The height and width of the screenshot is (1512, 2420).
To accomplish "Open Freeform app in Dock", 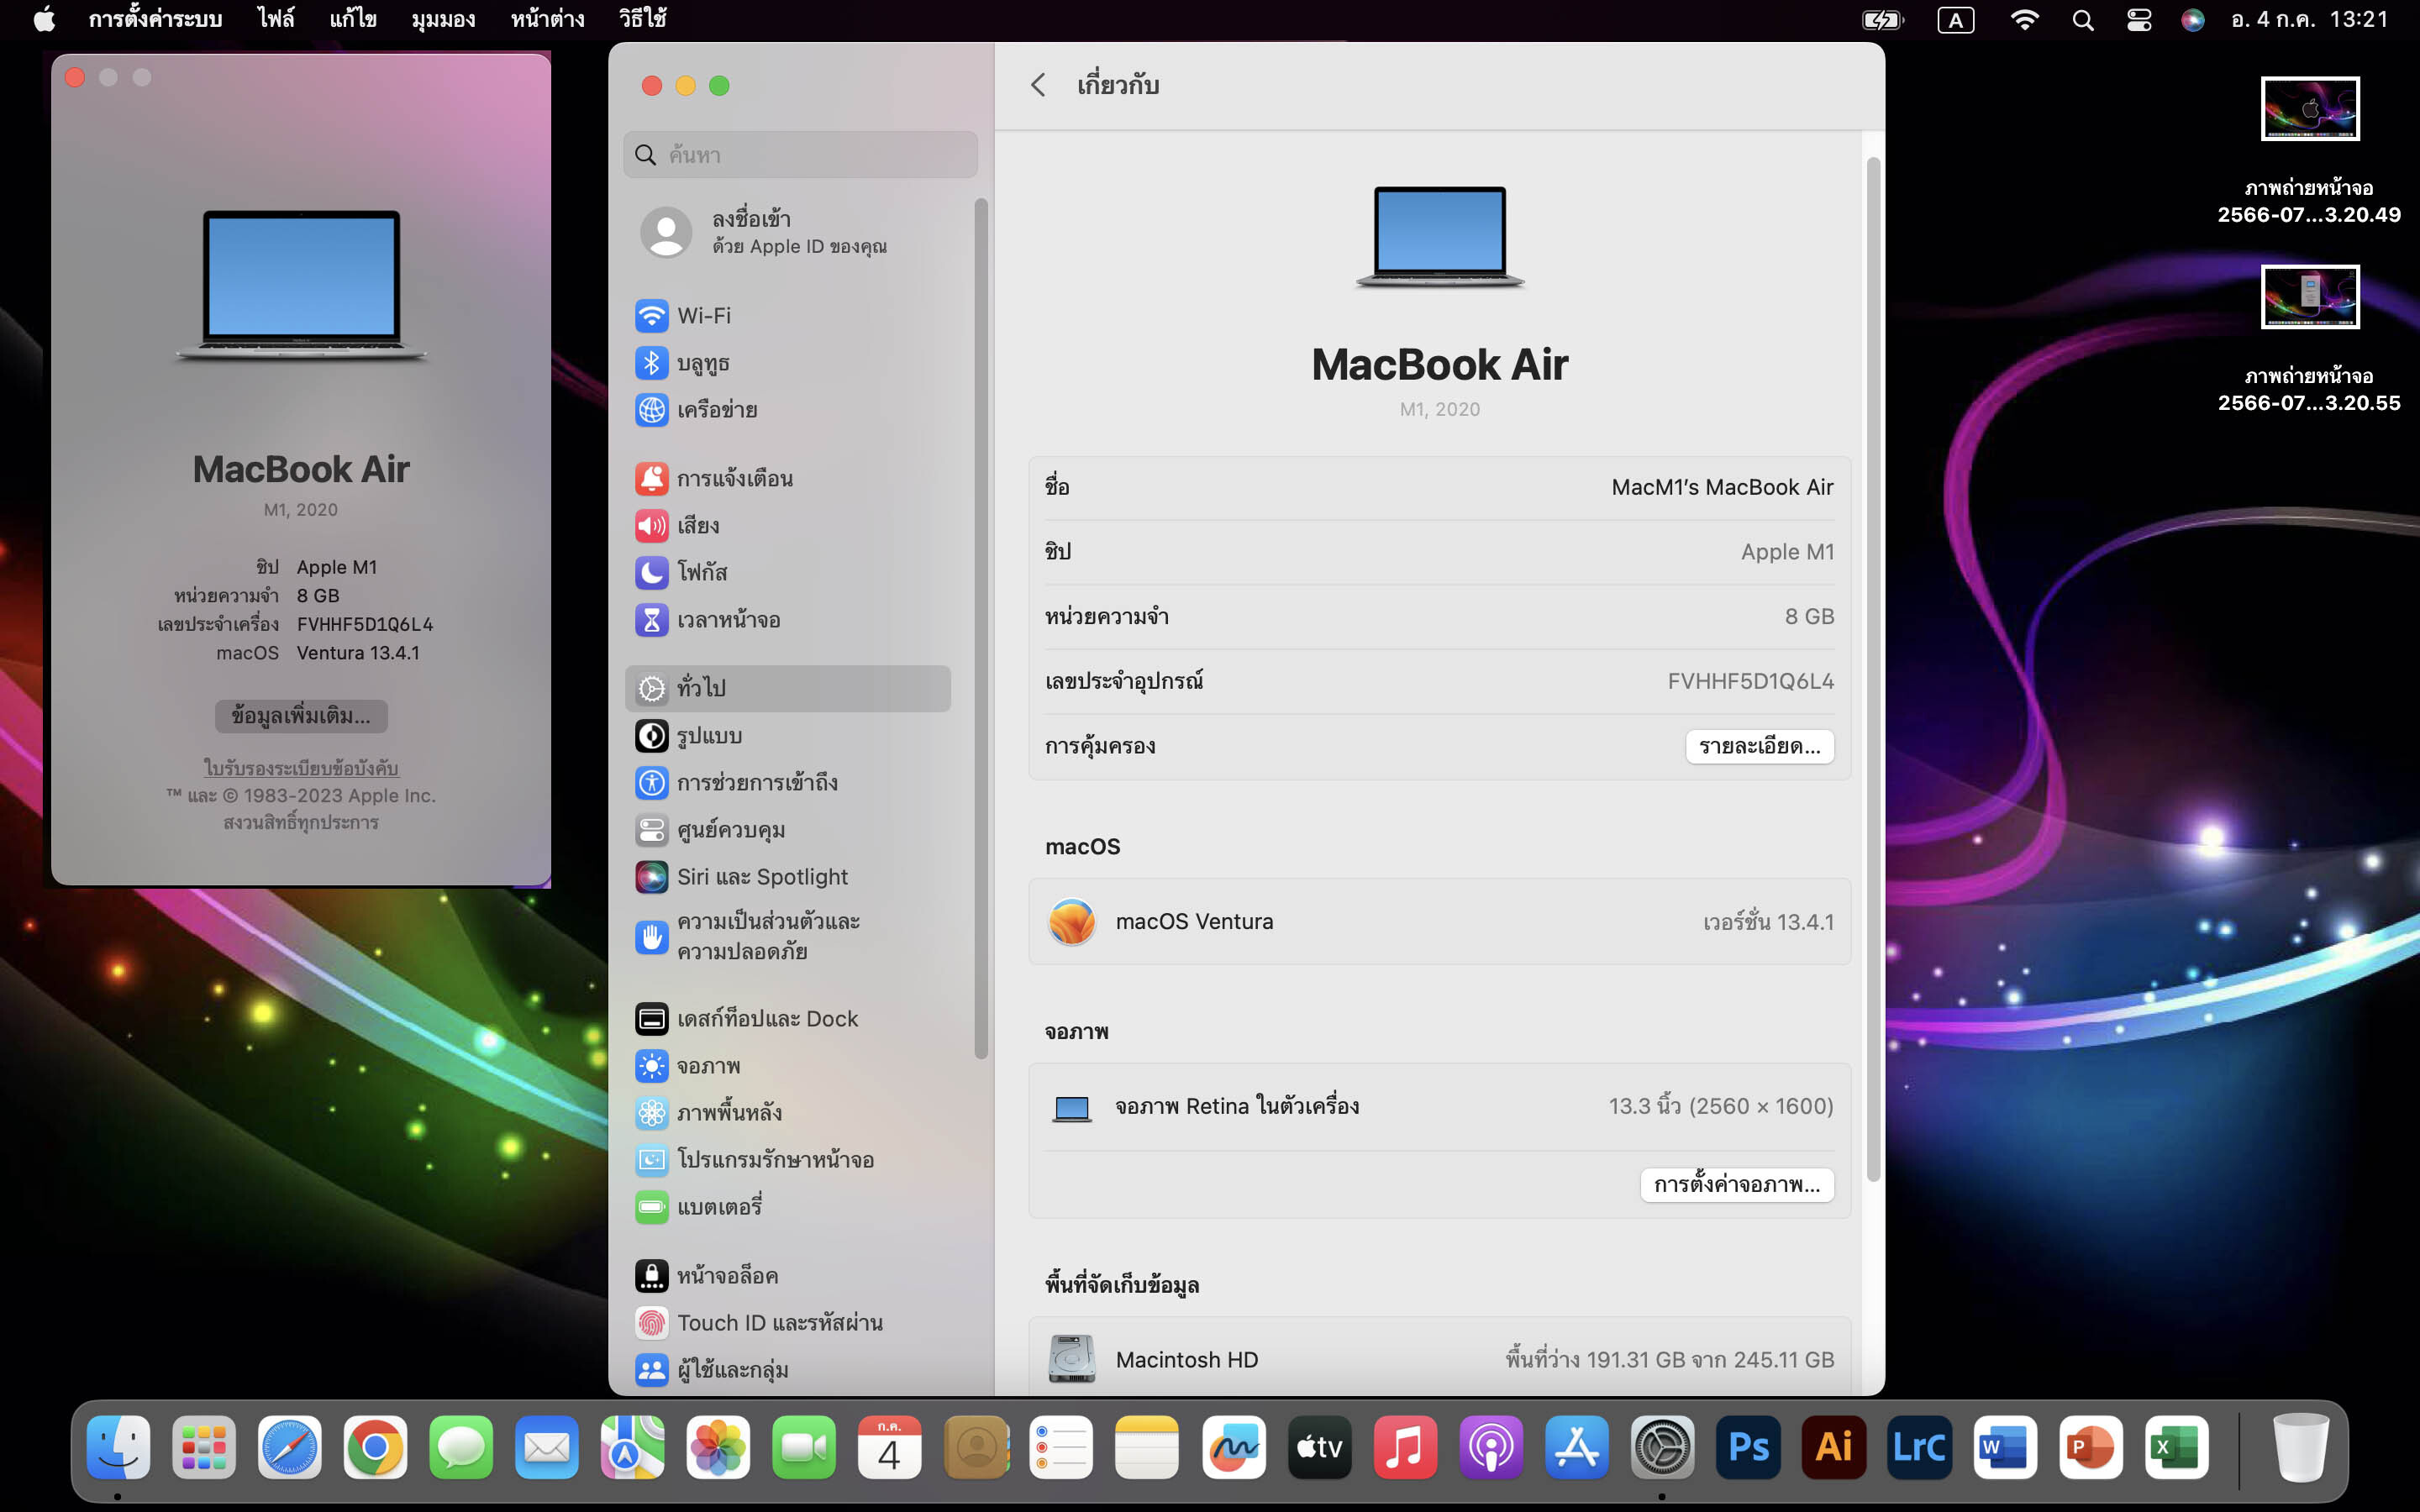I will [x=1233, y=1447].
